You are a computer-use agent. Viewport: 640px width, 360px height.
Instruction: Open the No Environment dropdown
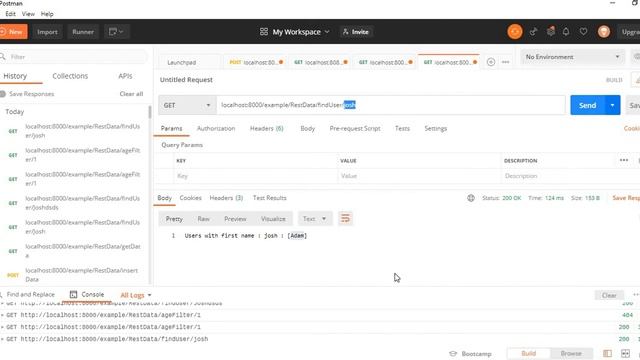(572, 57)
